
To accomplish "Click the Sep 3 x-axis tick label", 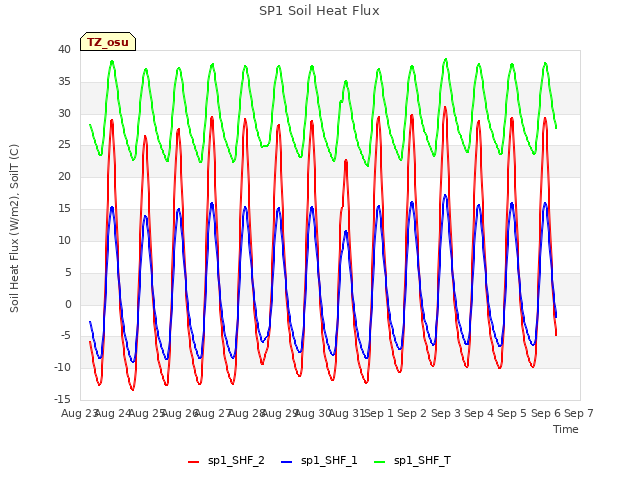I will (x=445, y=413).
